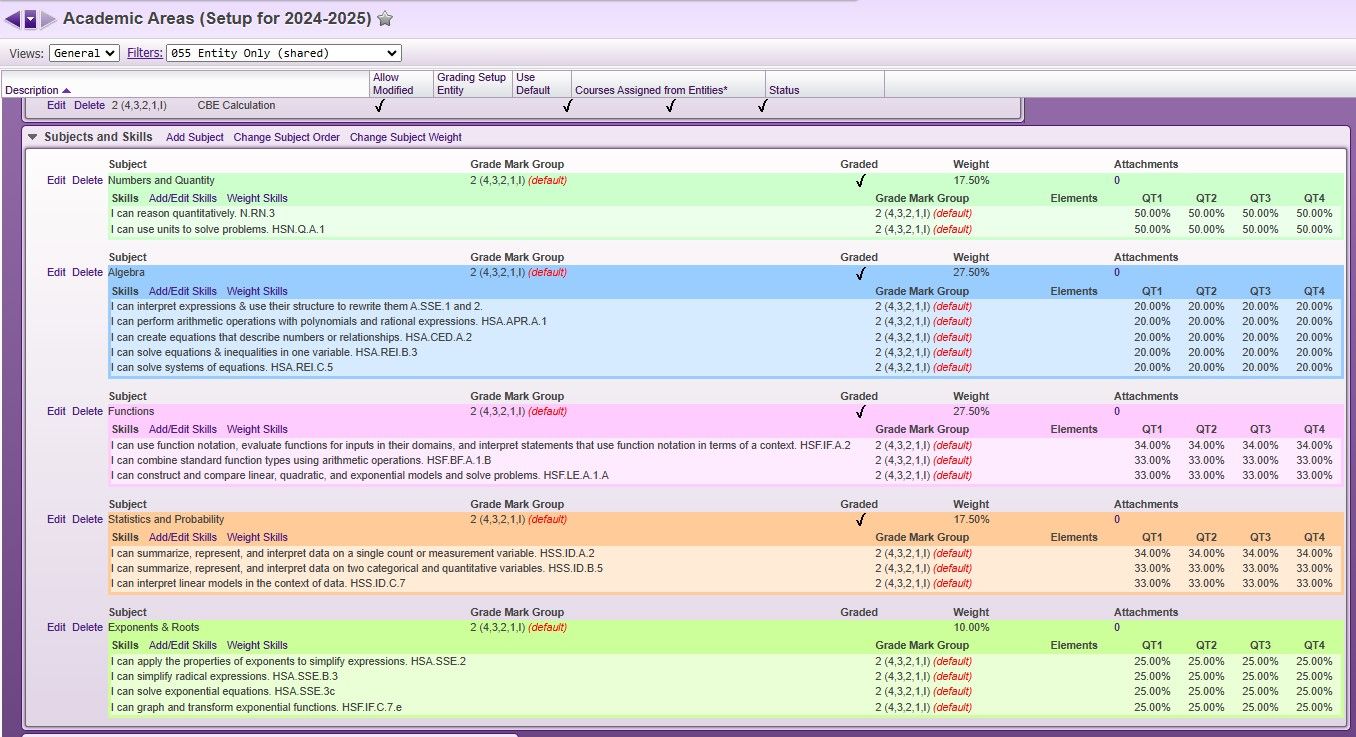Click the favorite star icon beside title
This screenshot has height=737, width=1356.
click(x=385, y=19)
